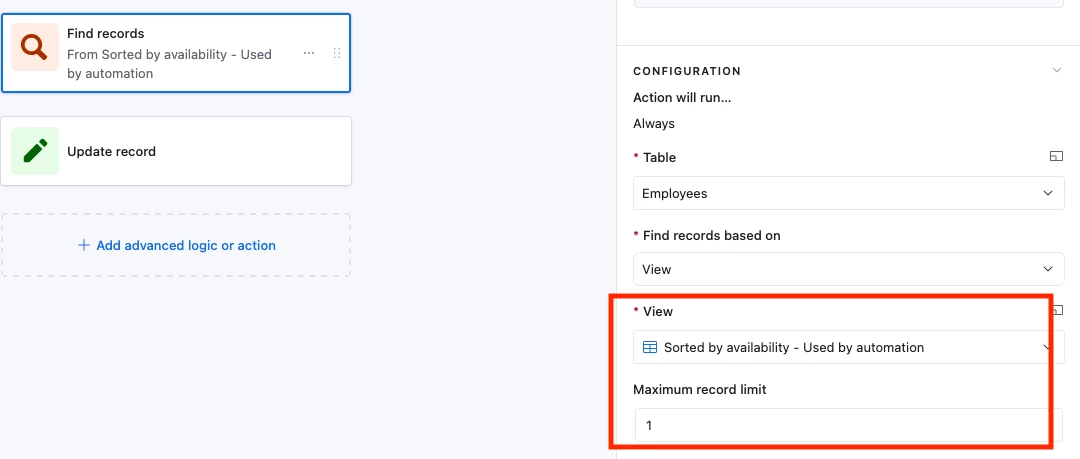This screenshot has height=459, width=1080.
Task: Click the Find records description text
Action: (x=168, y=64)
